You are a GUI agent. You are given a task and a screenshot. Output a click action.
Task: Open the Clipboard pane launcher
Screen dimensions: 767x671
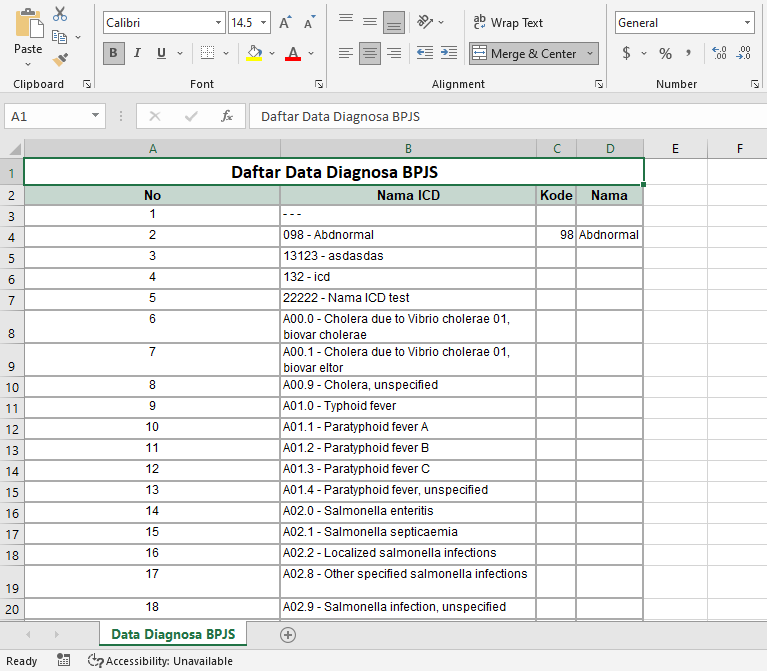click(x=87, y=84)
